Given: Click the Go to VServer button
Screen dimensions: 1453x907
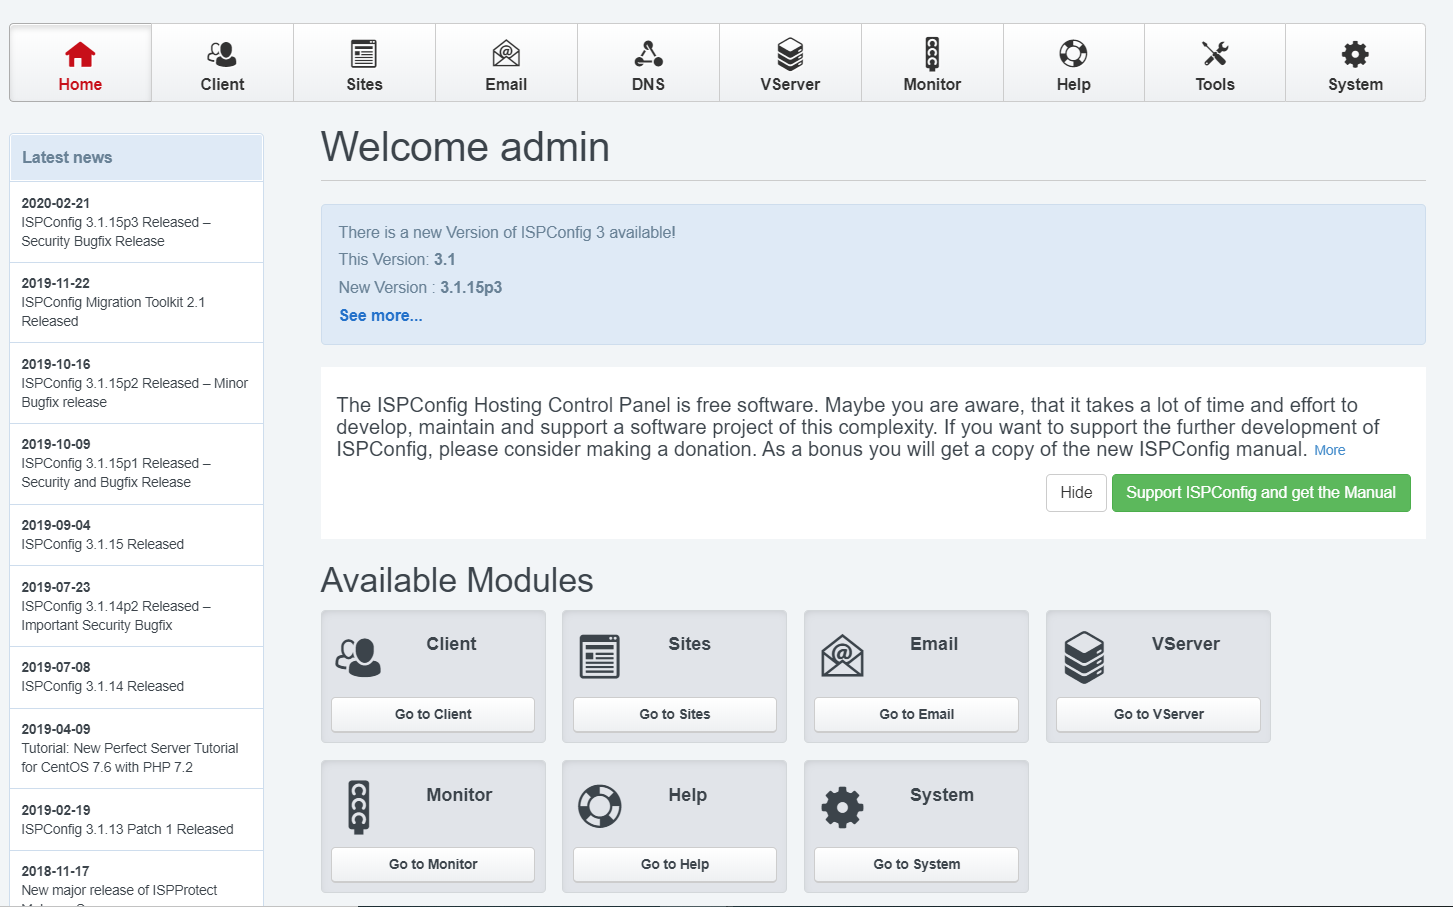Looking at the screenshot, I should coord(1158,714).
